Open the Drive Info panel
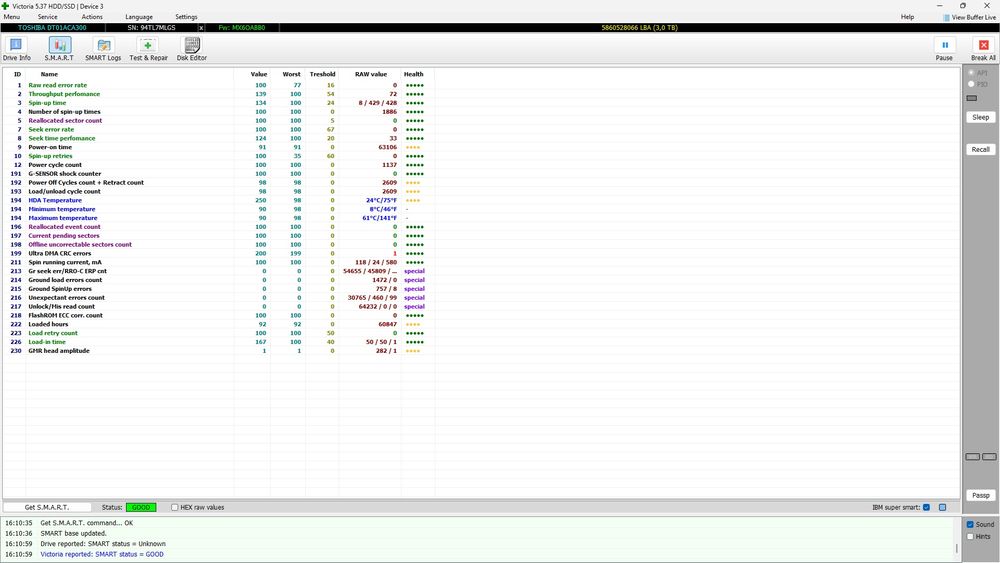 (16, 49)
